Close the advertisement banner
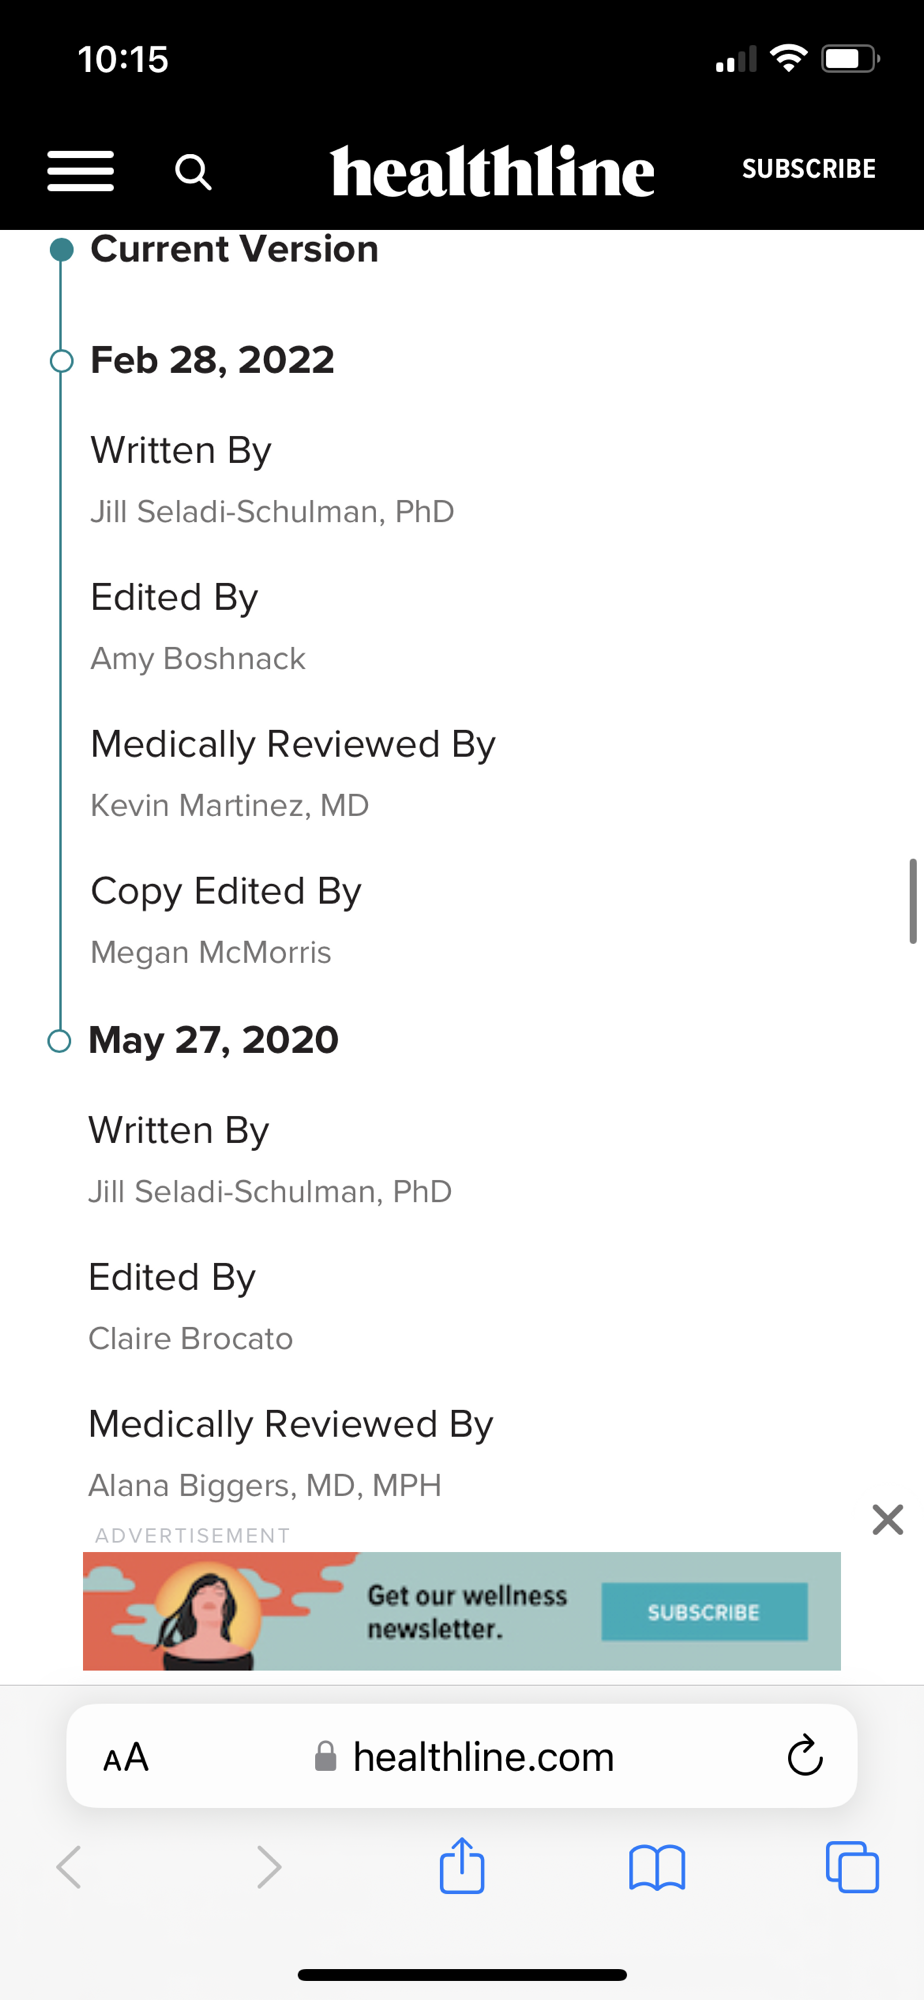This screenshot has height=2000, width=924. 887,1520
